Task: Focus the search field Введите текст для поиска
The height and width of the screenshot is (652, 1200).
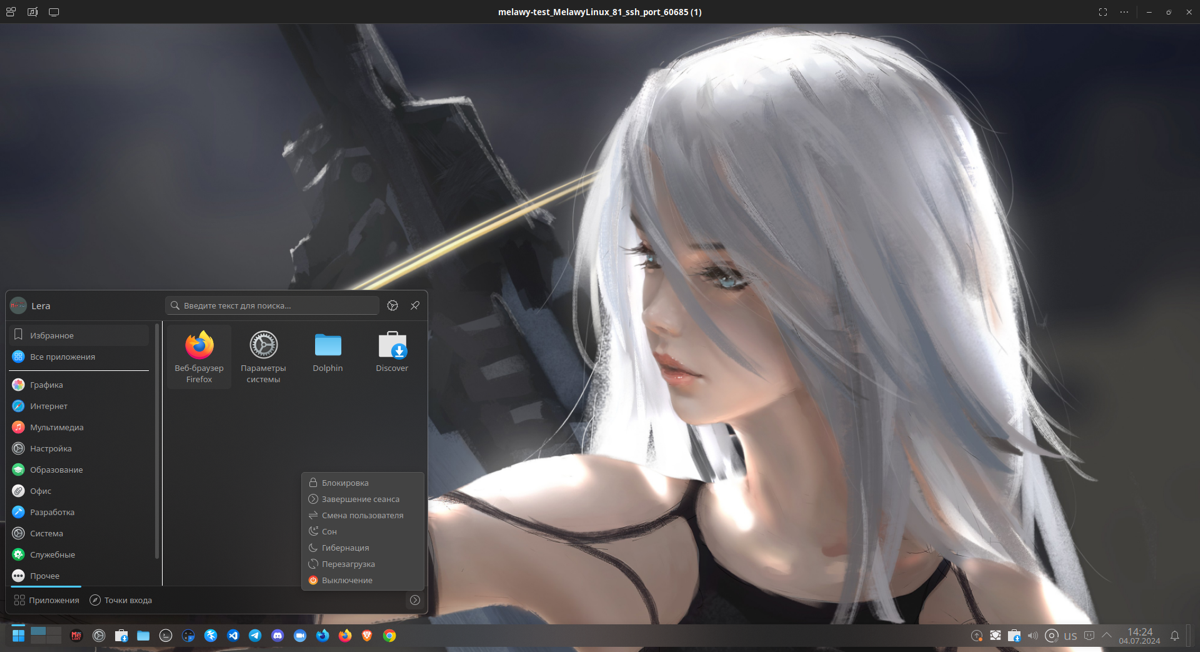Action: pos(272,306)
